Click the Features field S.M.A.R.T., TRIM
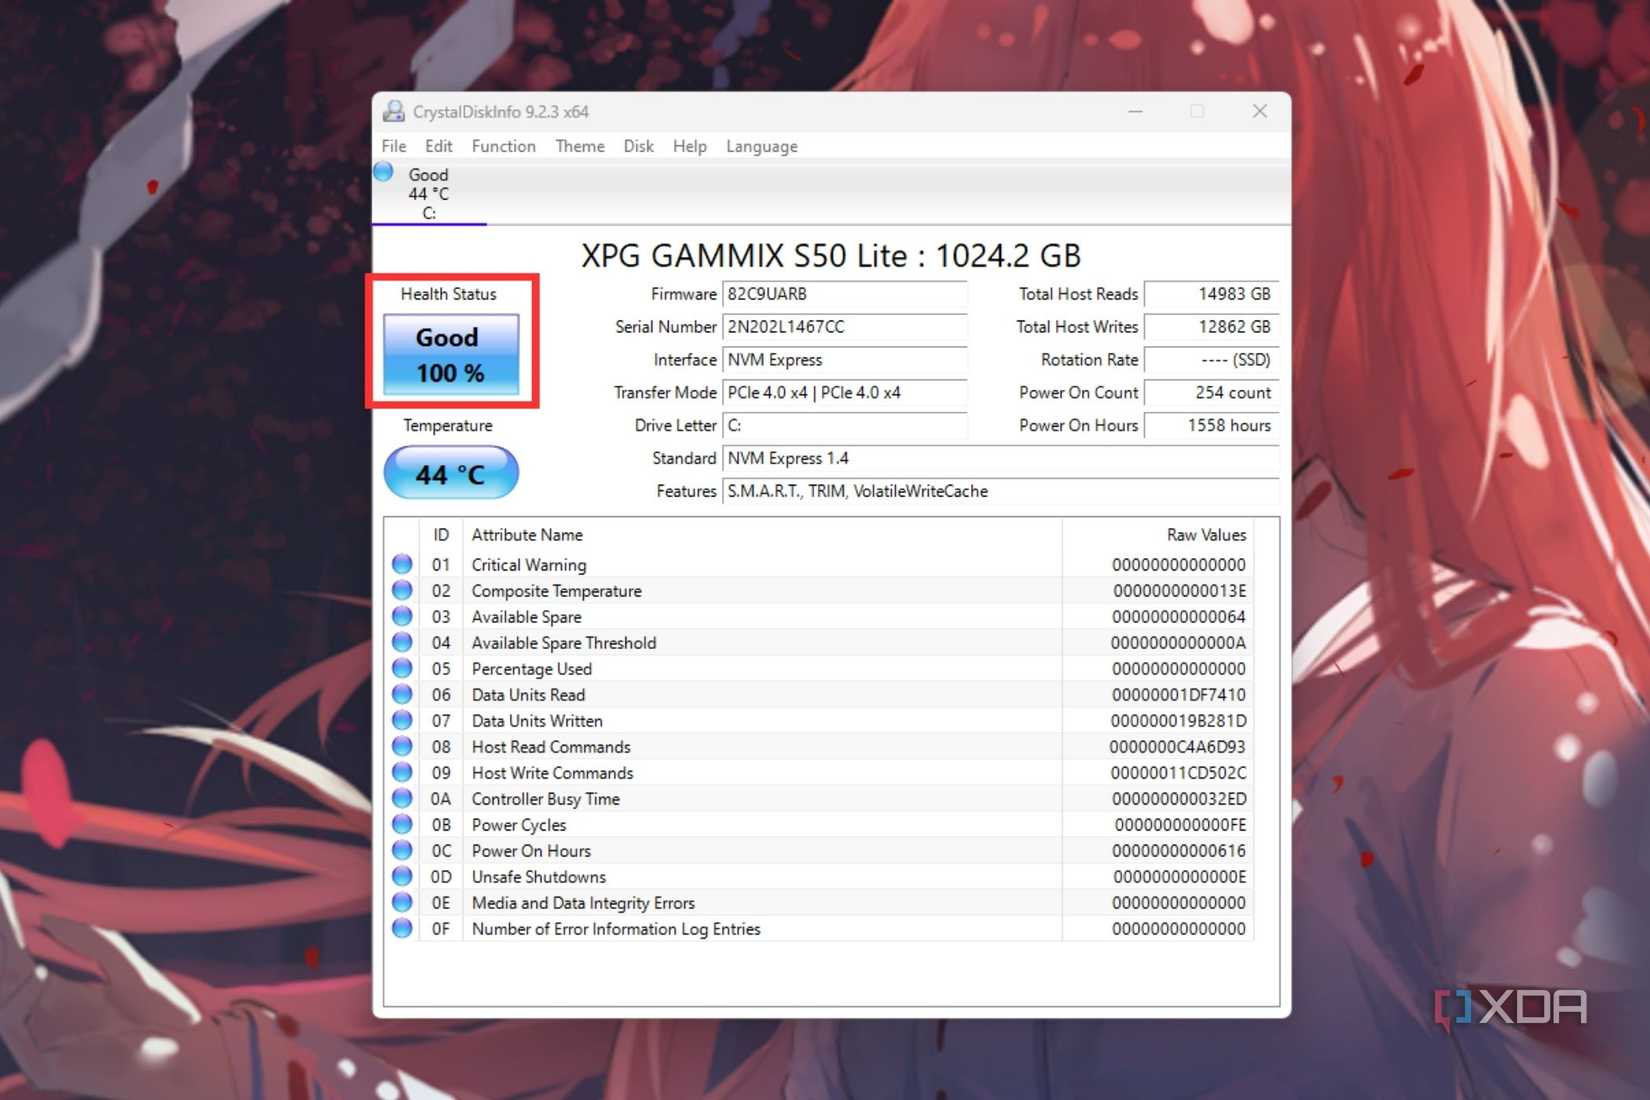 [x=1001, y=492]
